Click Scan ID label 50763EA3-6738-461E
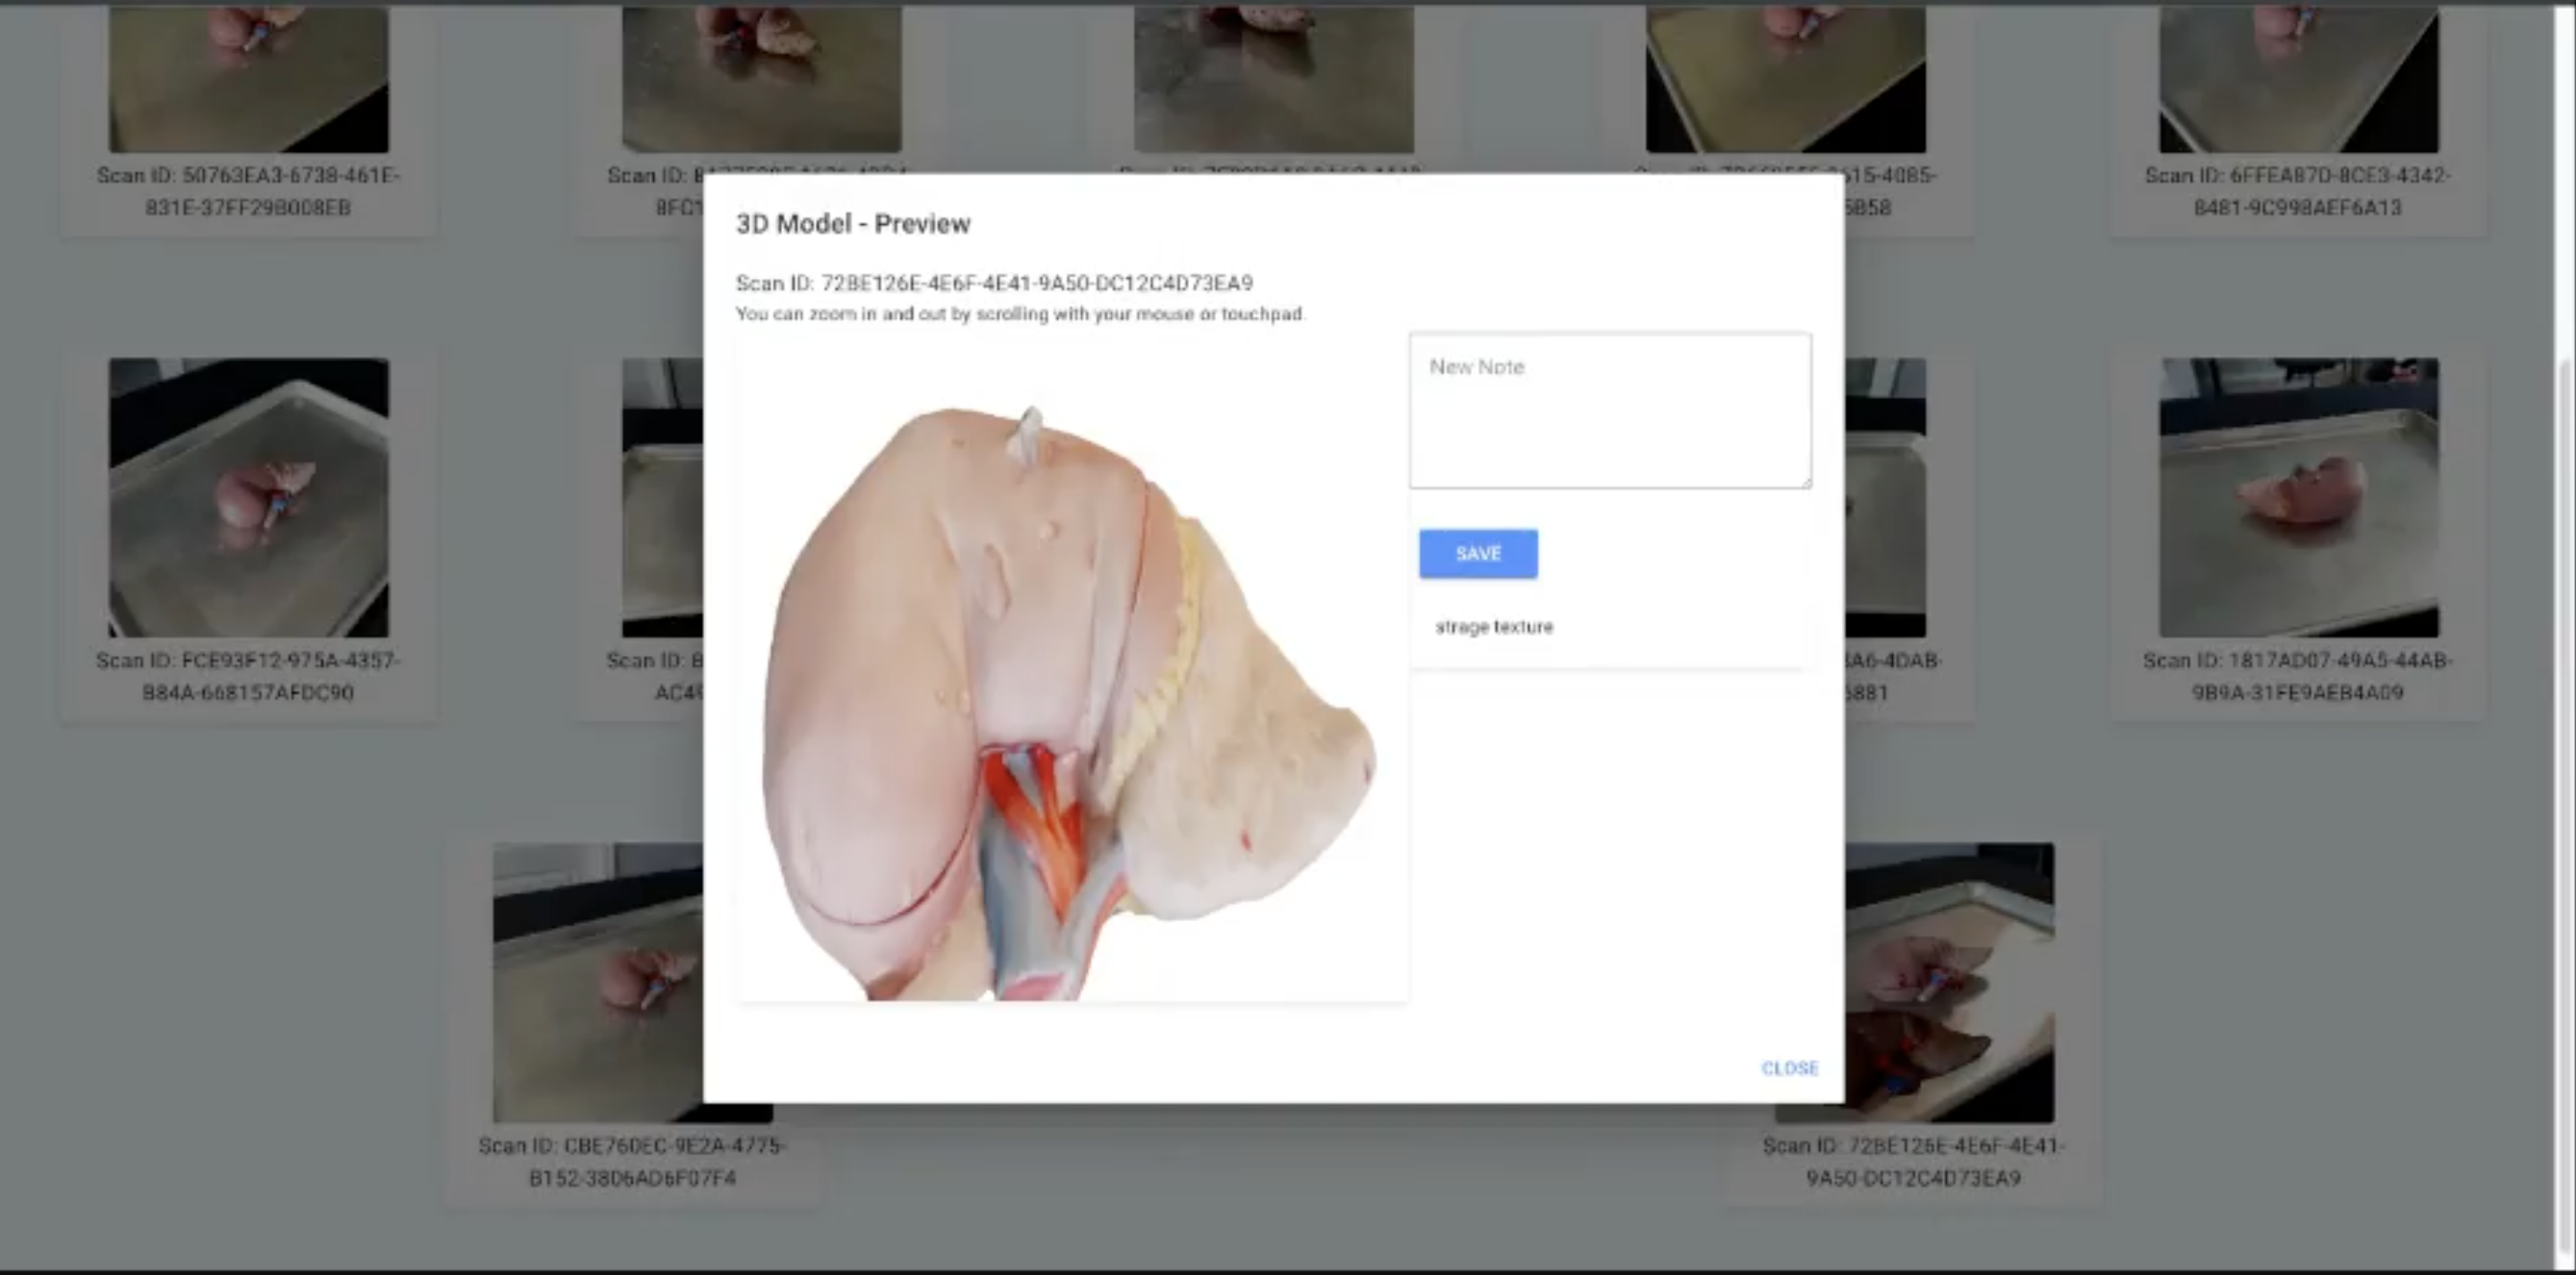Viewport: 2576px width, 1275px height. coord(248,191)
